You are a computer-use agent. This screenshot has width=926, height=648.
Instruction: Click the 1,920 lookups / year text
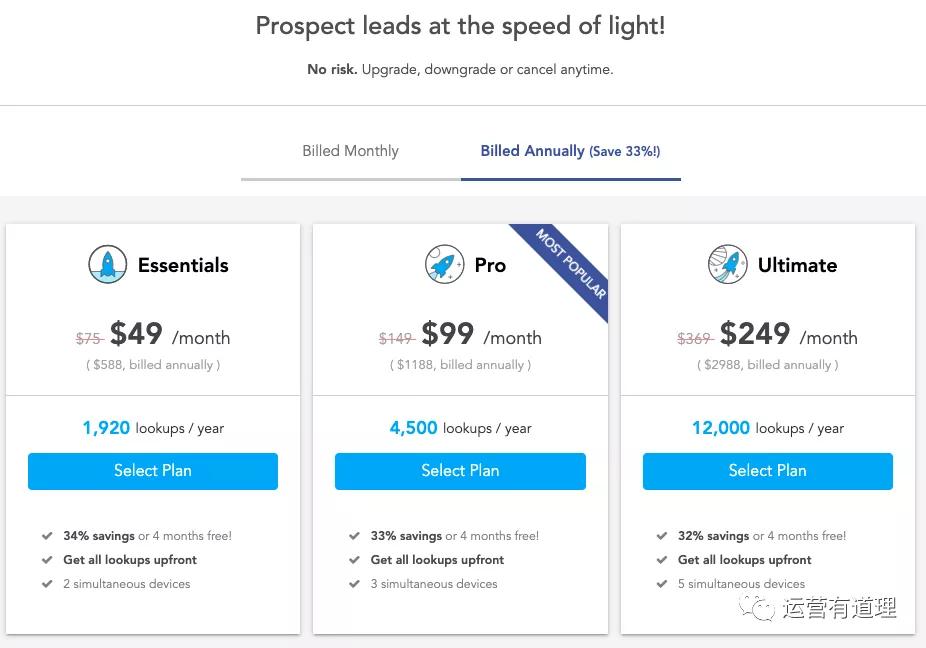coord(153,428)
